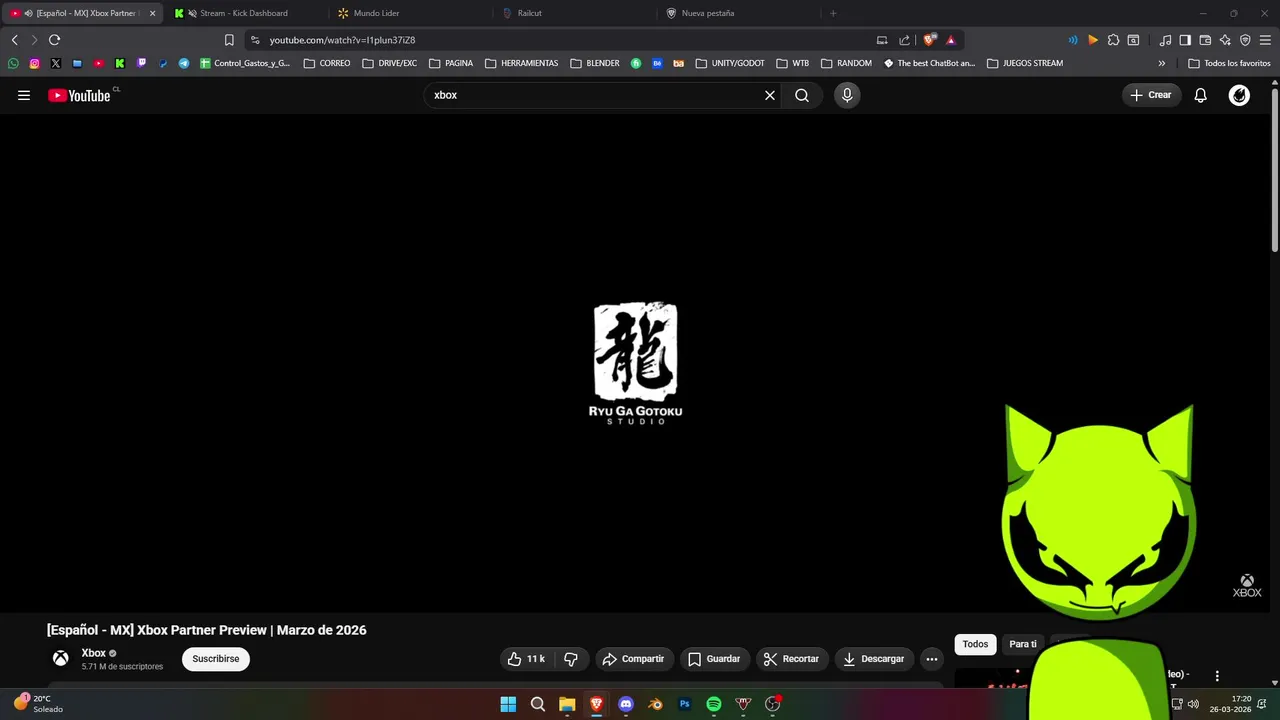This screenshot has height=720, width=1280.
Task: Start voice search with the microphone icon
Action: [847, 95]
